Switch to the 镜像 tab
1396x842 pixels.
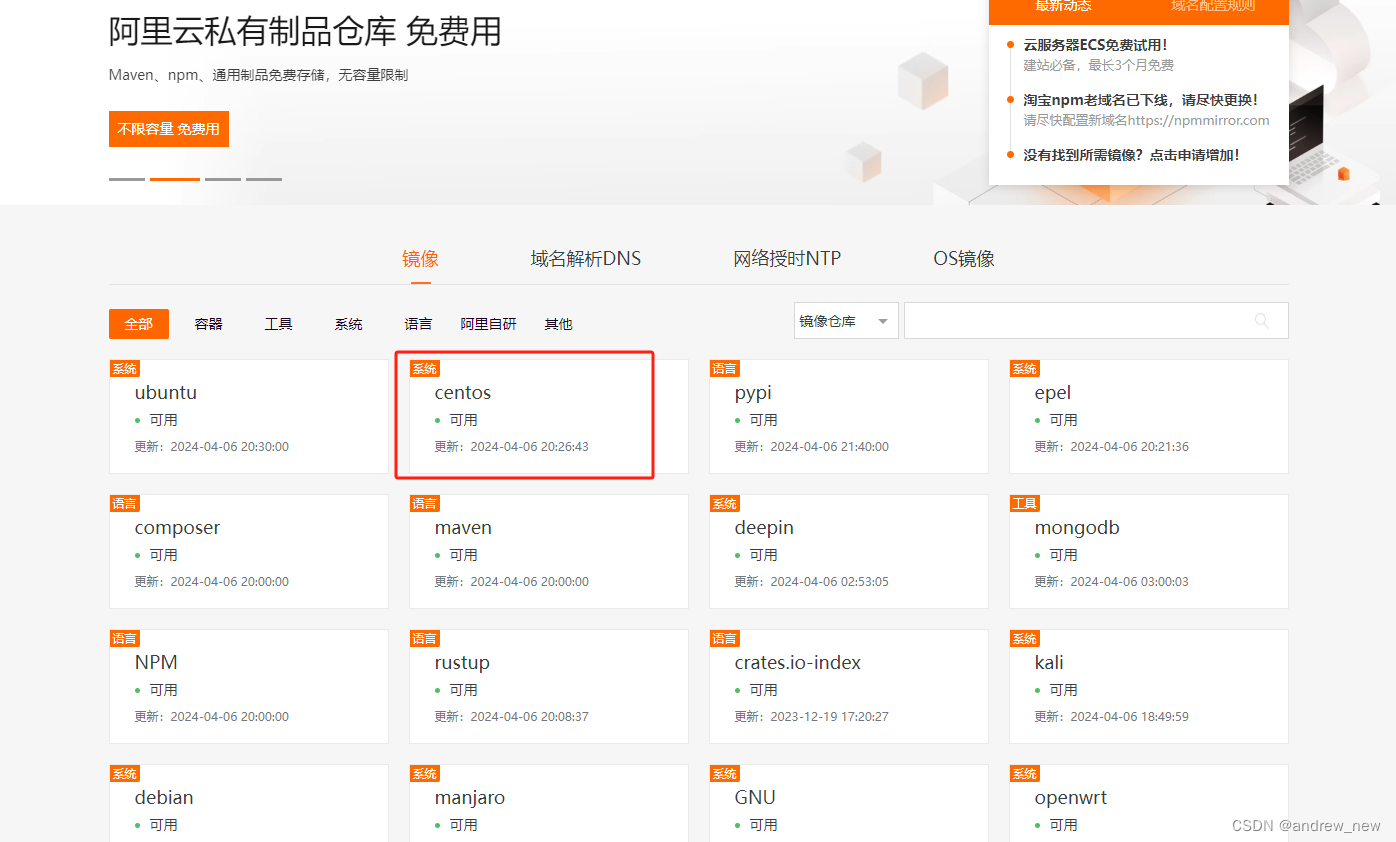coord(420,258)
